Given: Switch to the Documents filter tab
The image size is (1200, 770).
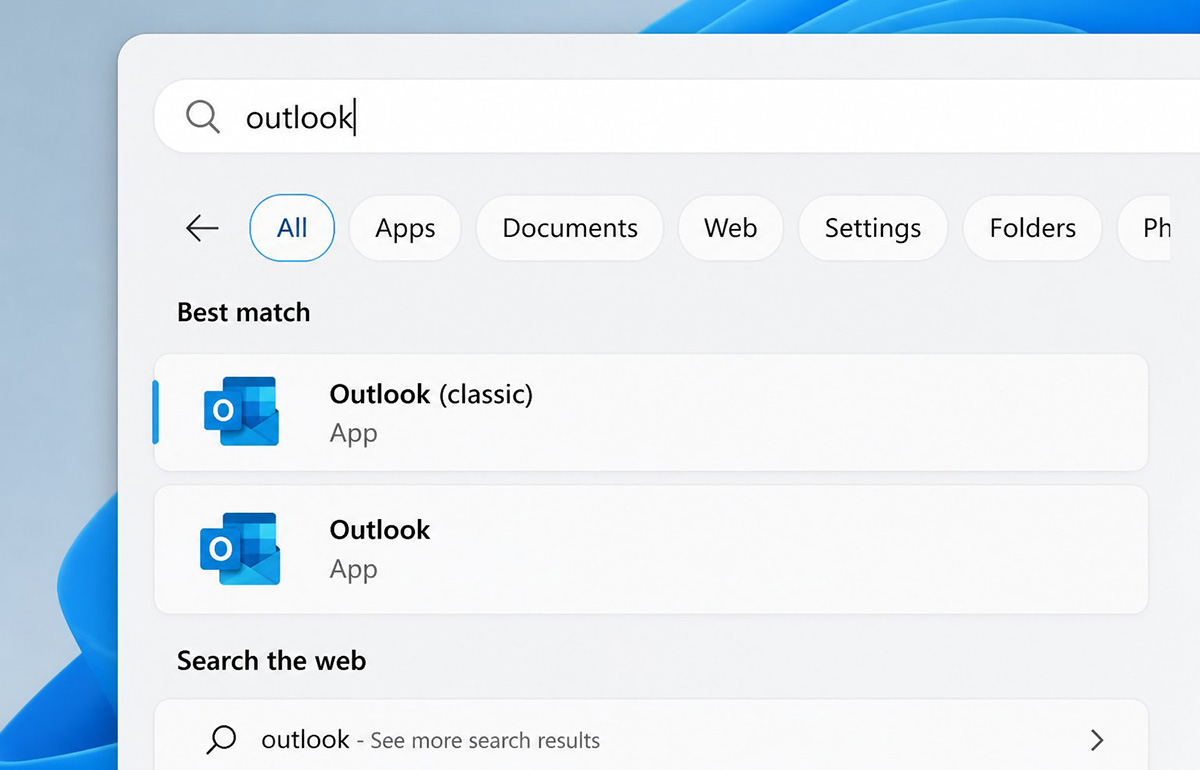Looking at the screenshot, I should tap(570, 228).
